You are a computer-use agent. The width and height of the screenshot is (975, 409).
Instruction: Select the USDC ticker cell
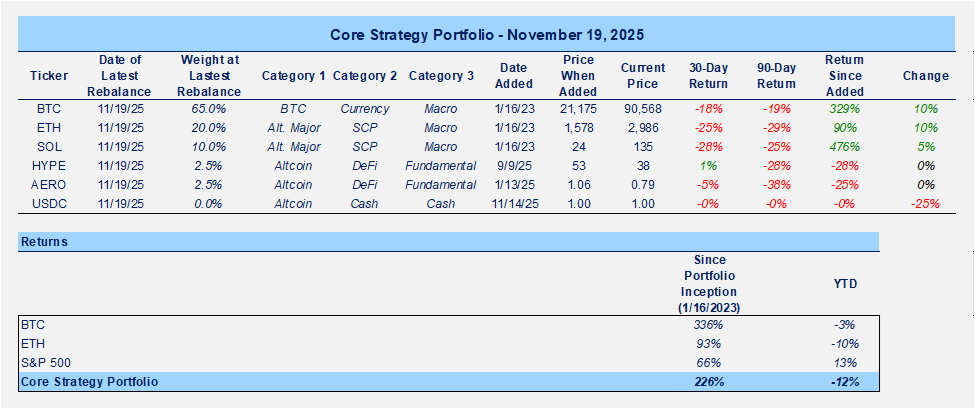pyautogui.click(x=49, y=204)
